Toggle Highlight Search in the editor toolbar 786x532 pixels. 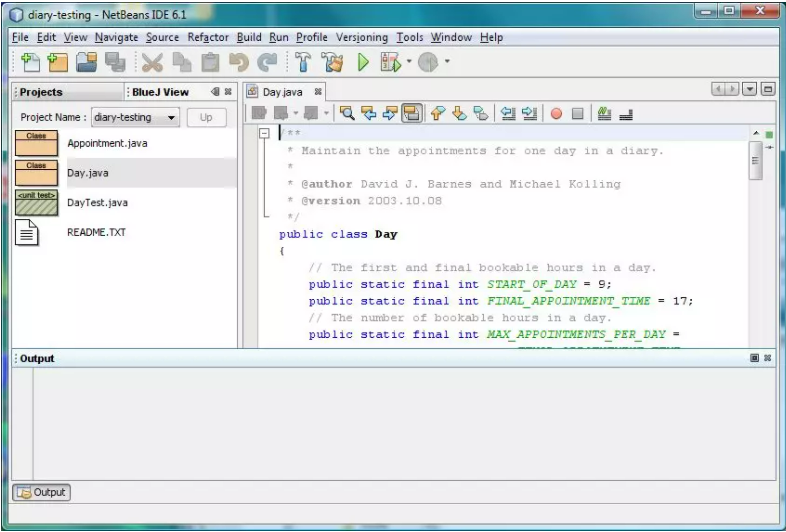click(411, 113)
